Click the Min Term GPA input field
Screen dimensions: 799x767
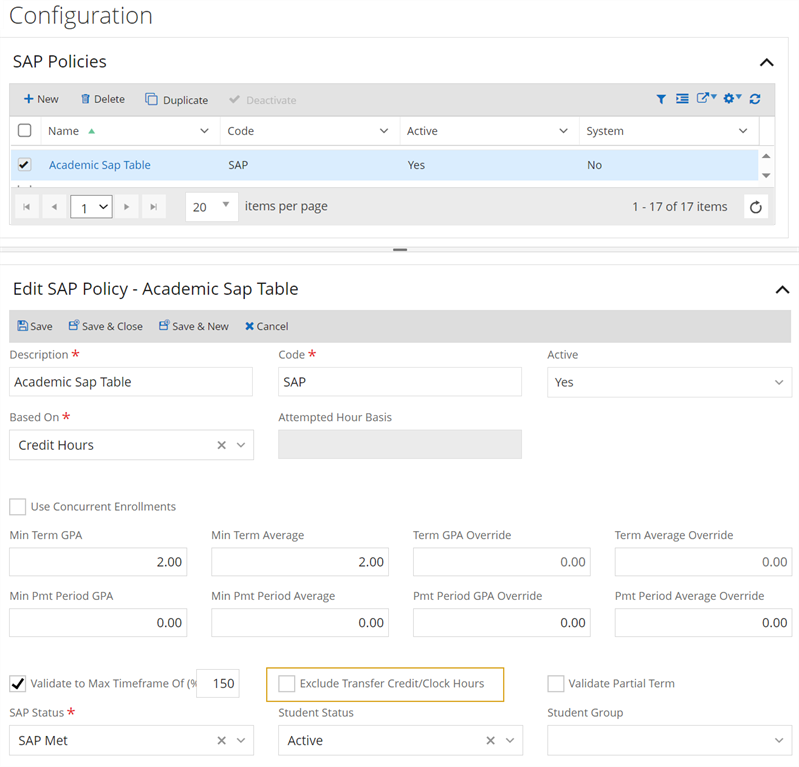pyautogui.click(x=98, y=562)
